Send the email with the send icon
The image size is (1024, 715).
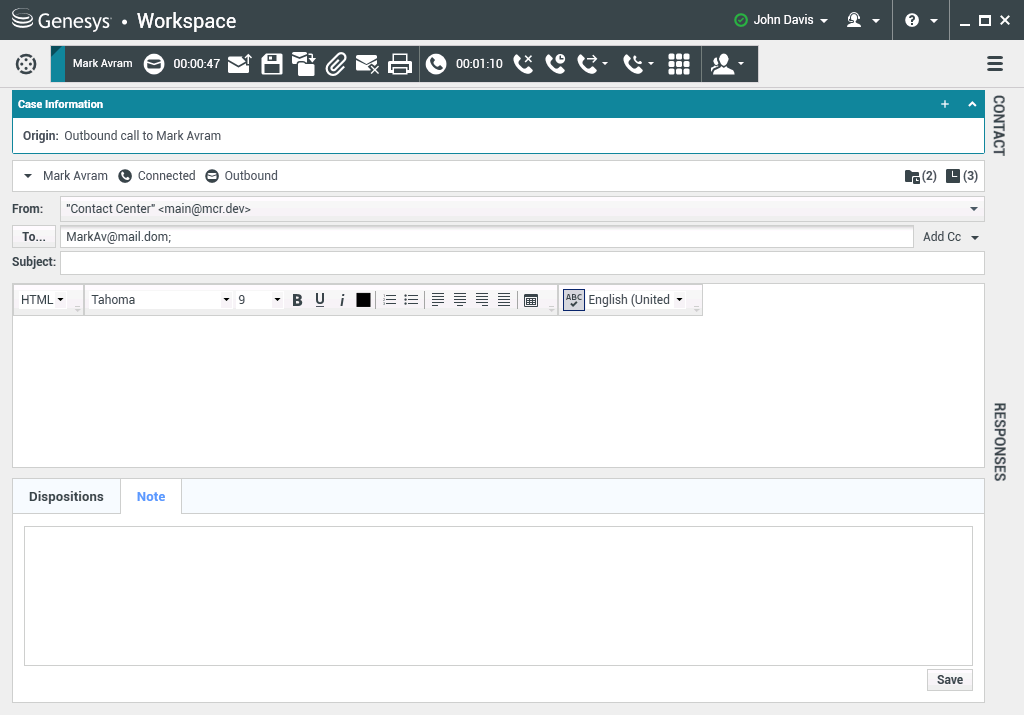coord(239,64)
